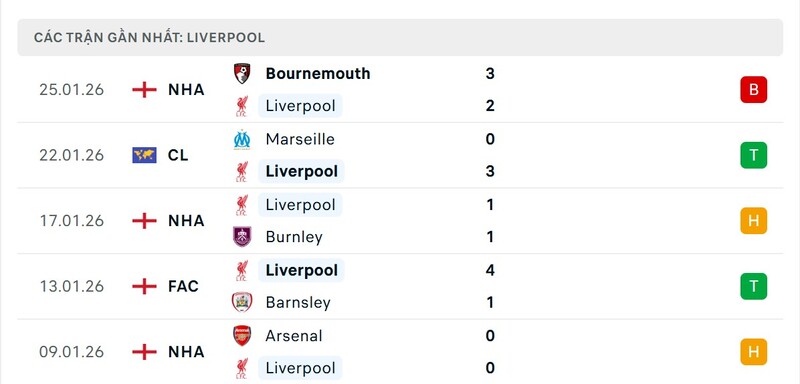The height and width of the screenshot is (384, 800).
Task: Open the 25.01.26 match row date
Action: [71, 90]
